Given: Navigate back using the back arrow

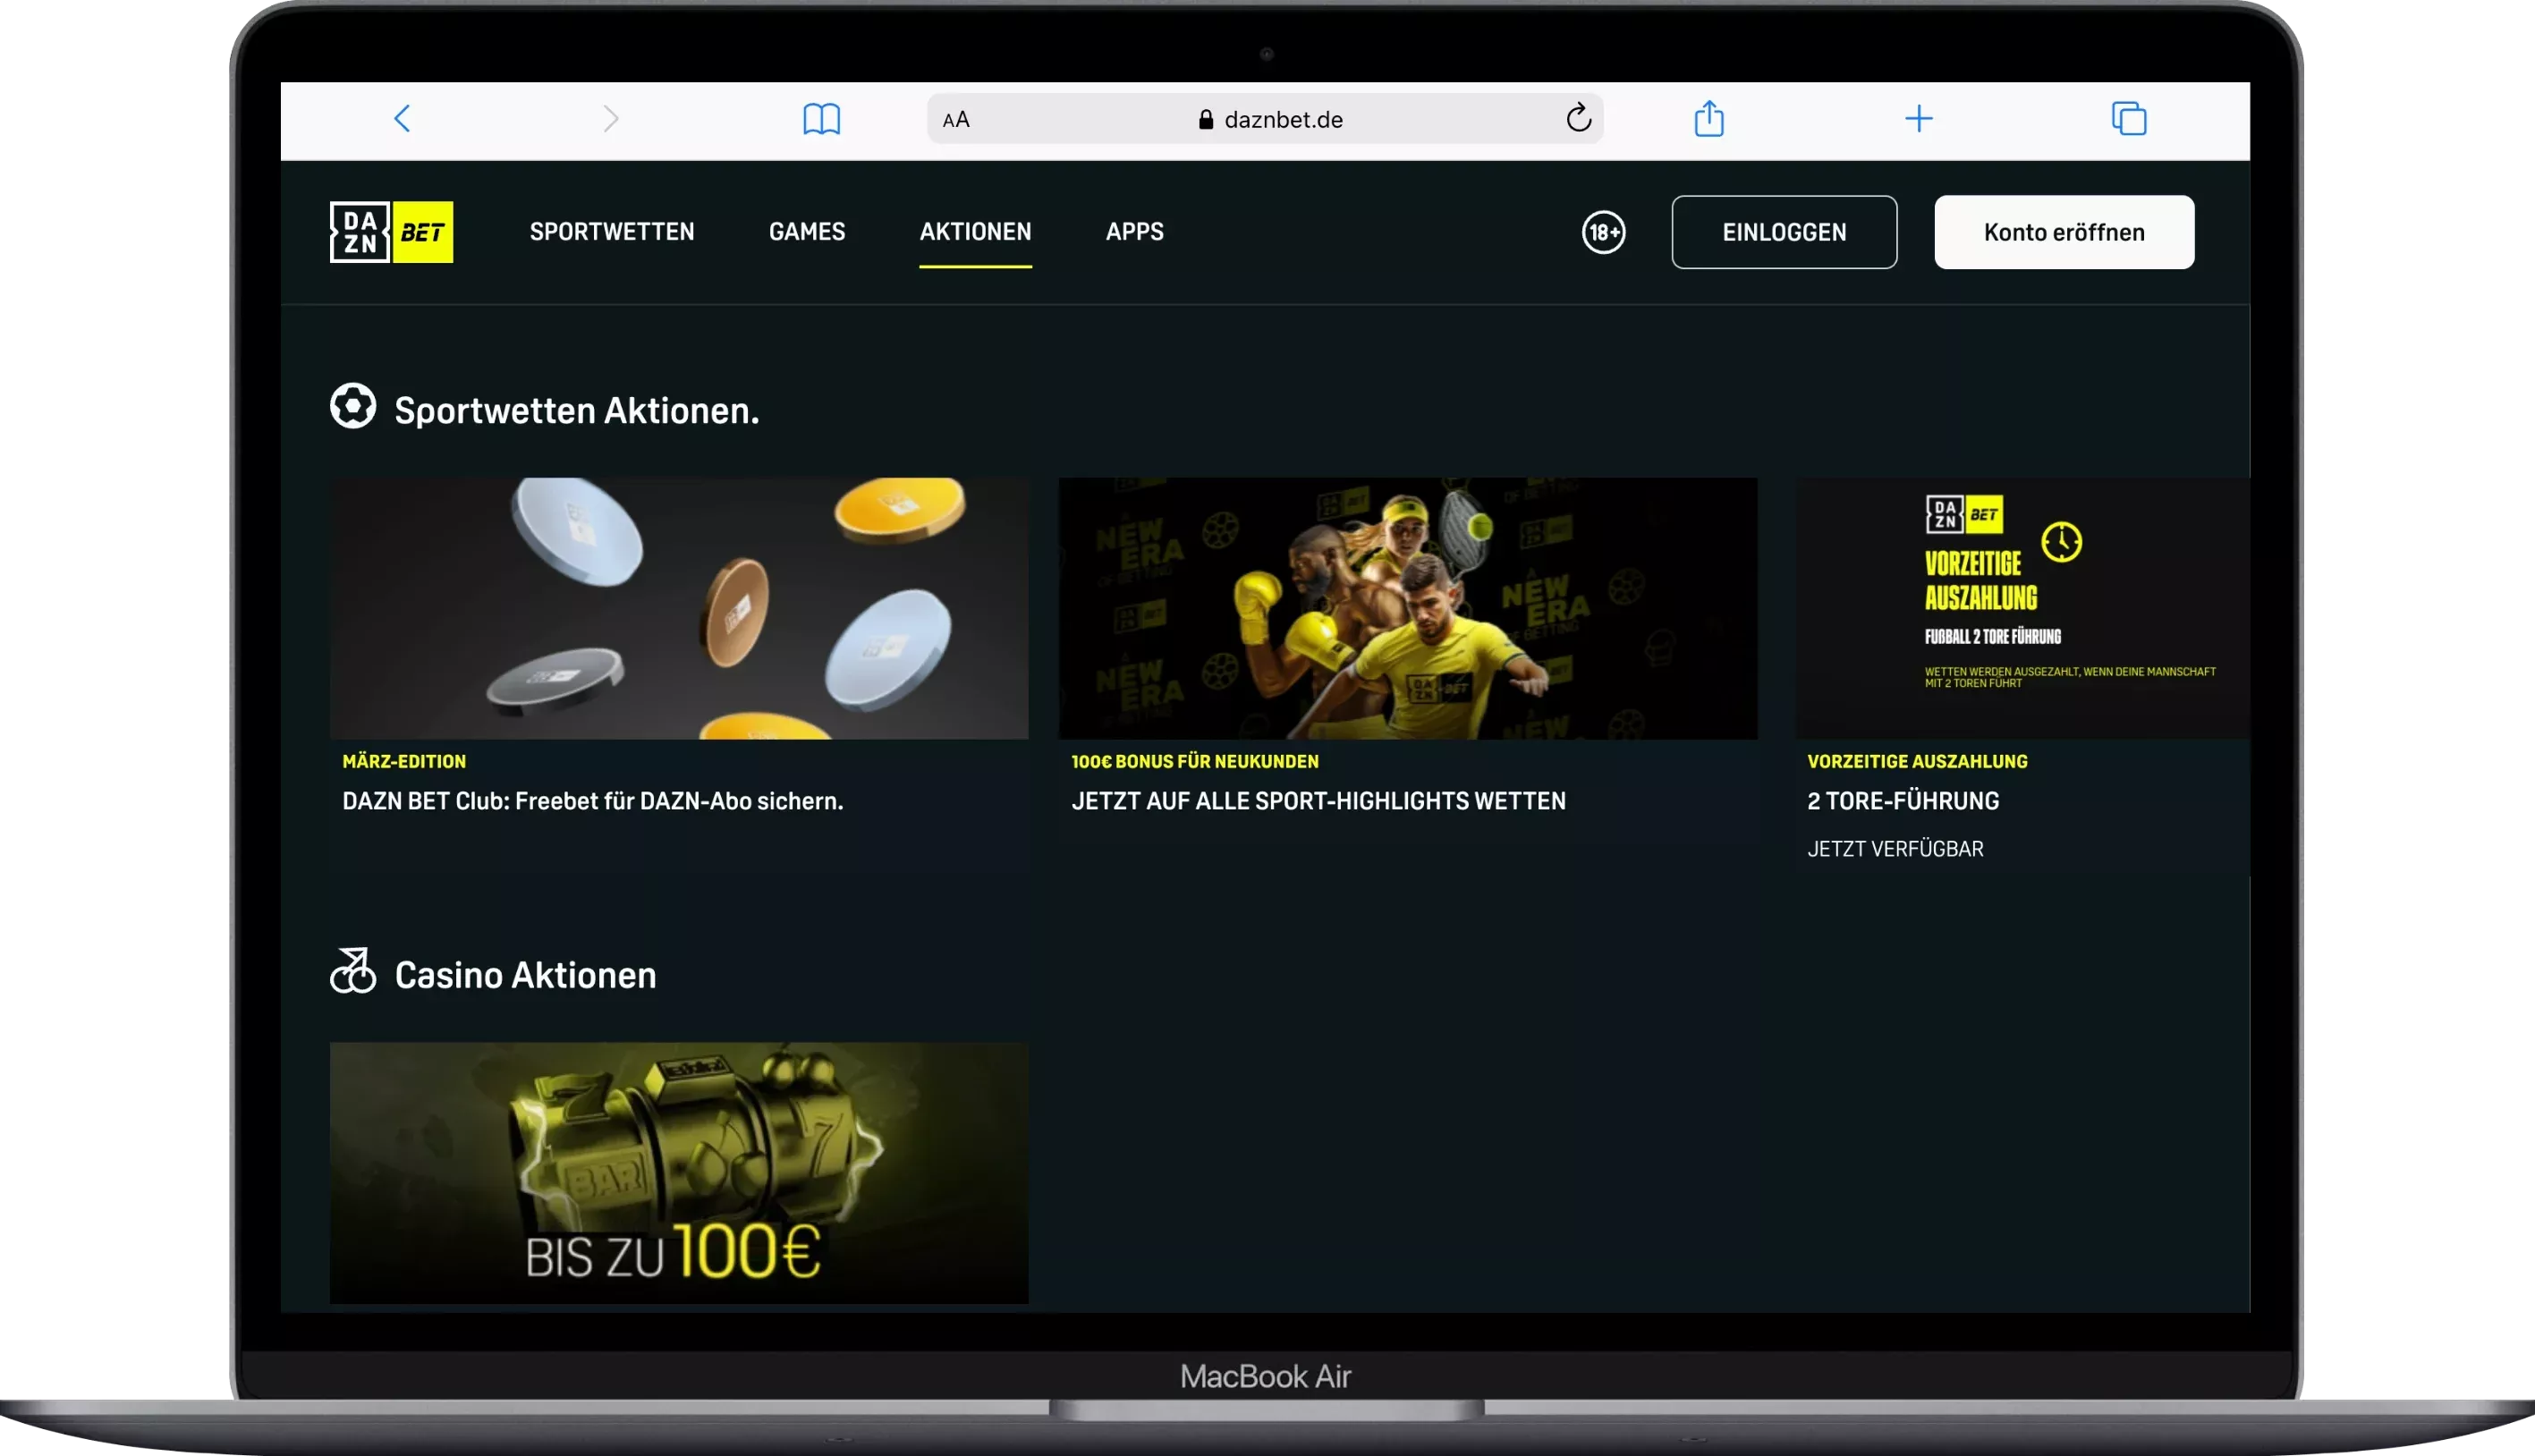Looking at the screenshot, I should [x=402, y=118].
